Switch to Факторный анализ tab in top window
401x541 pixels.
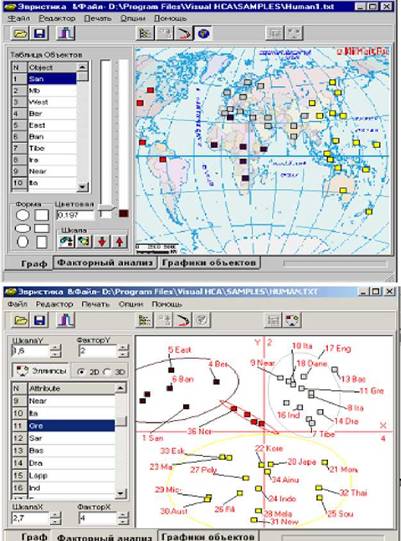[105, 263]
